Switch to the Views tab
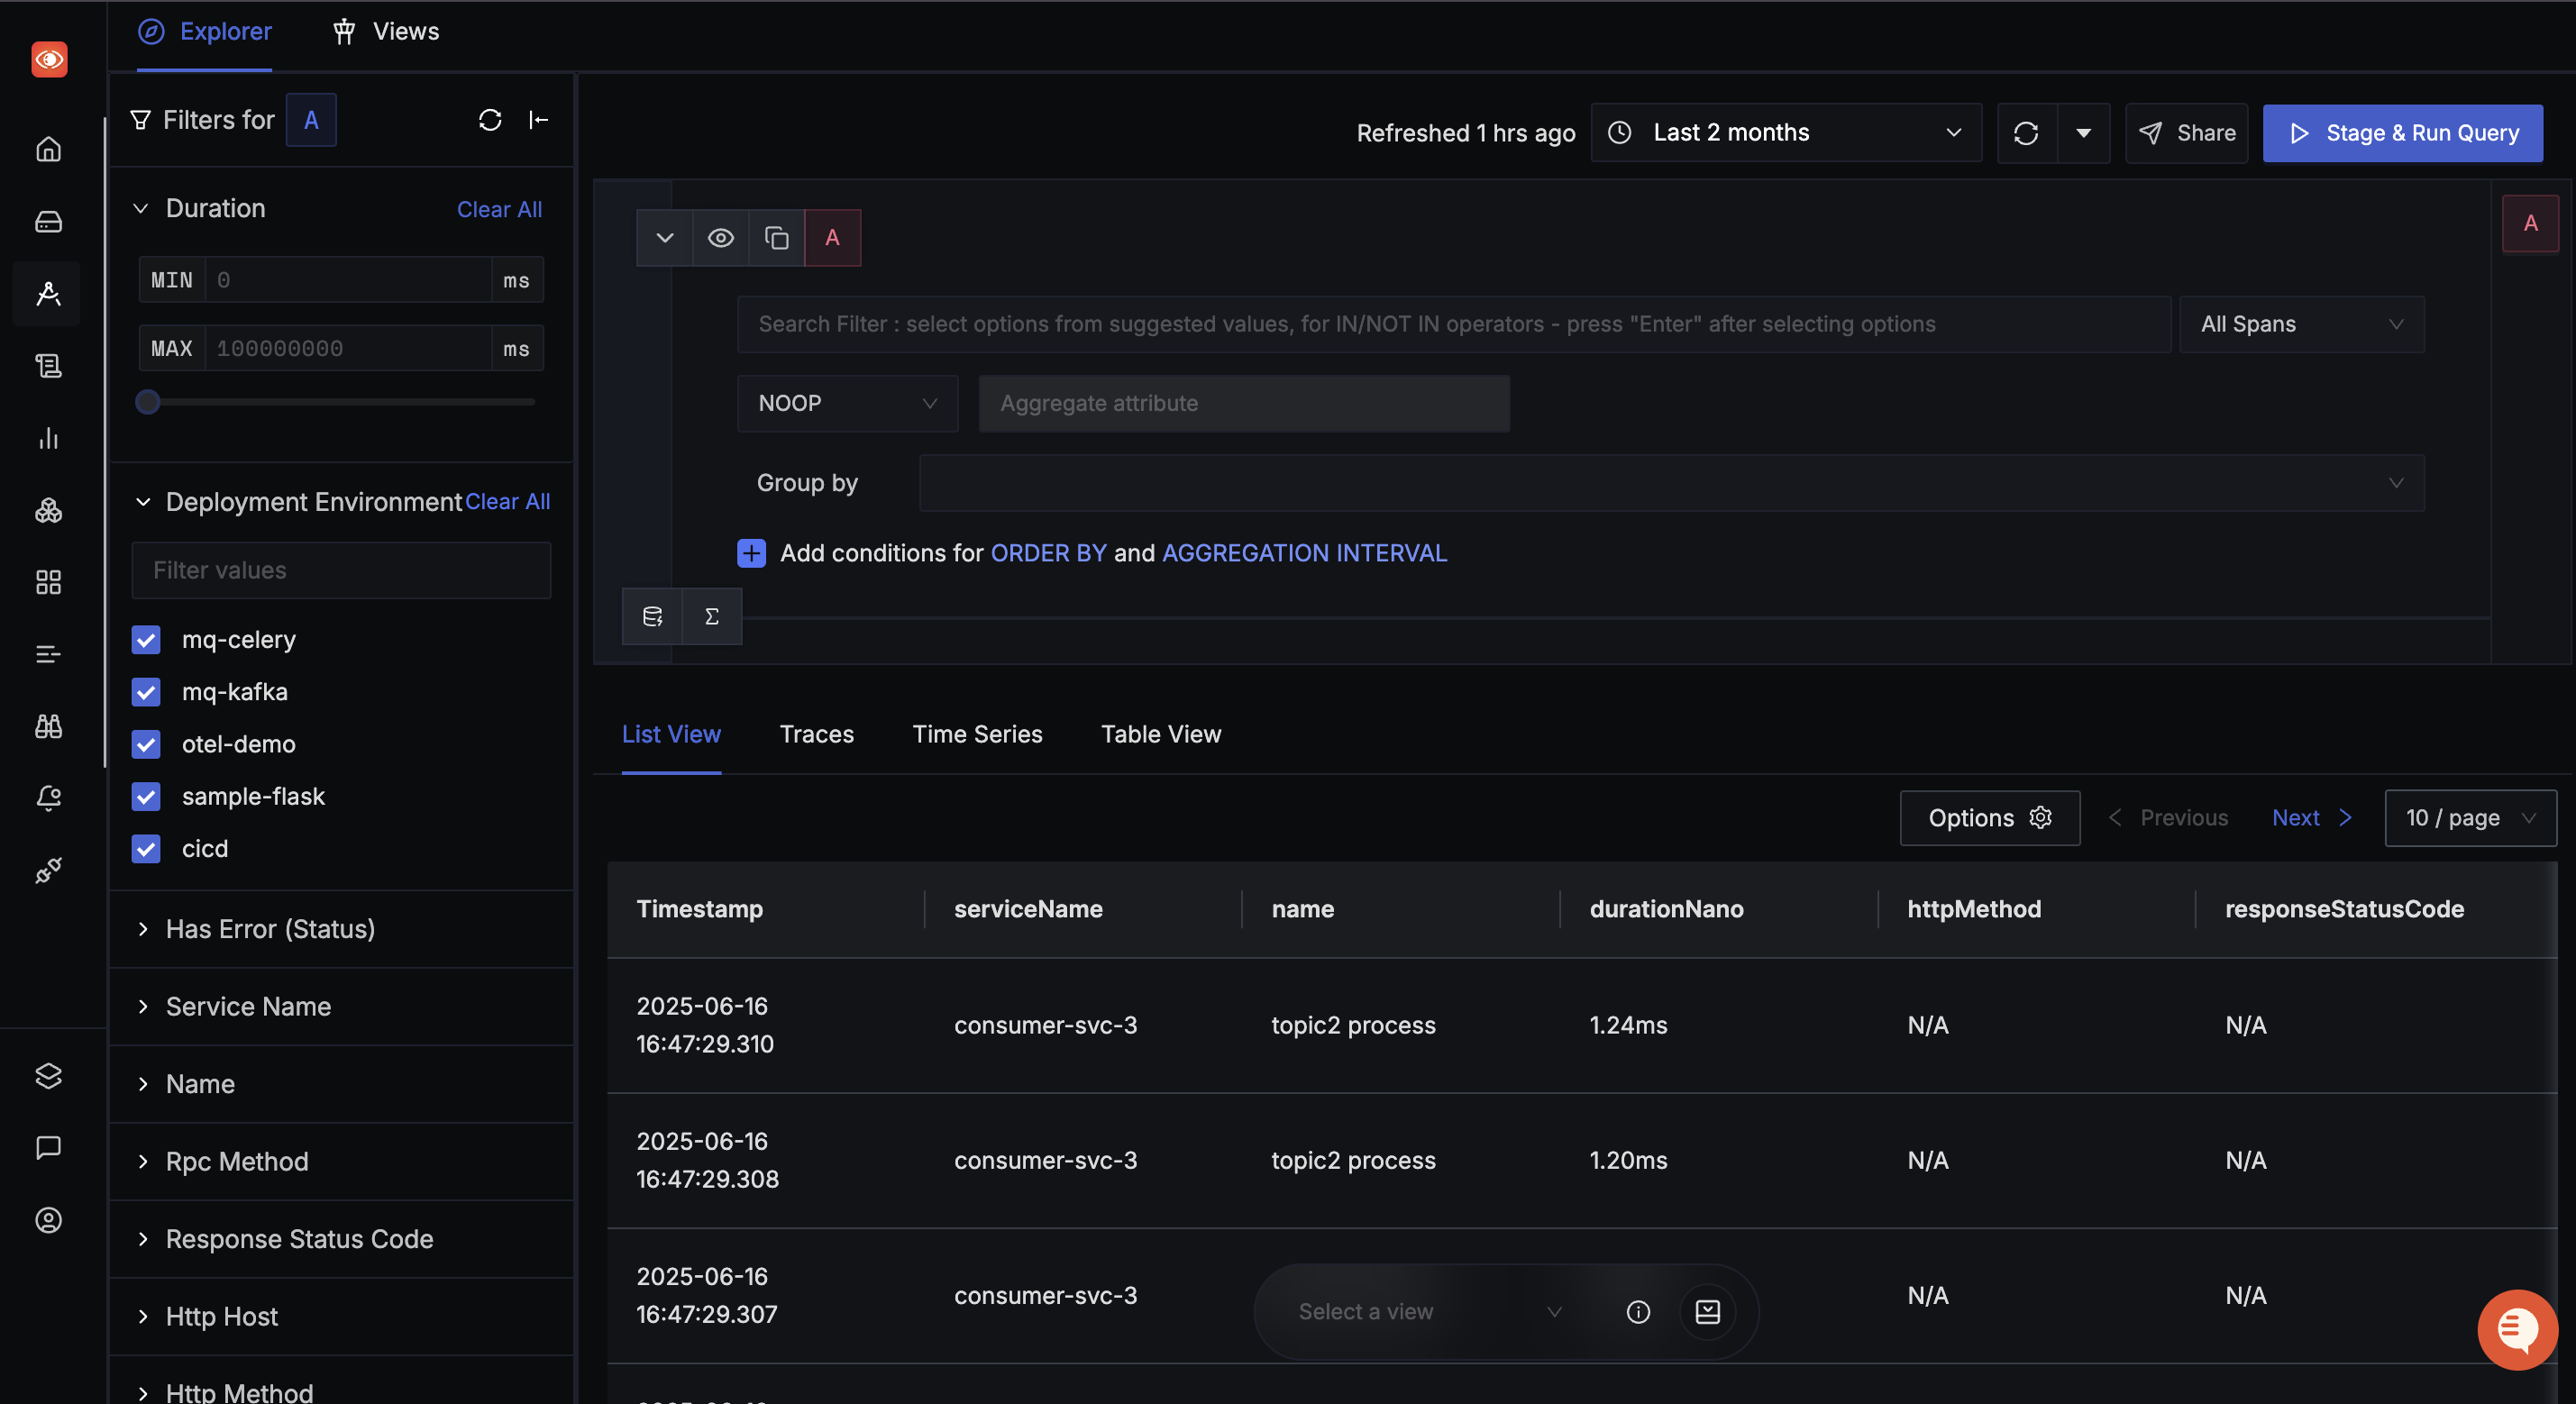This screenshot has width=2576, height=1404. (x=386, y=32)
